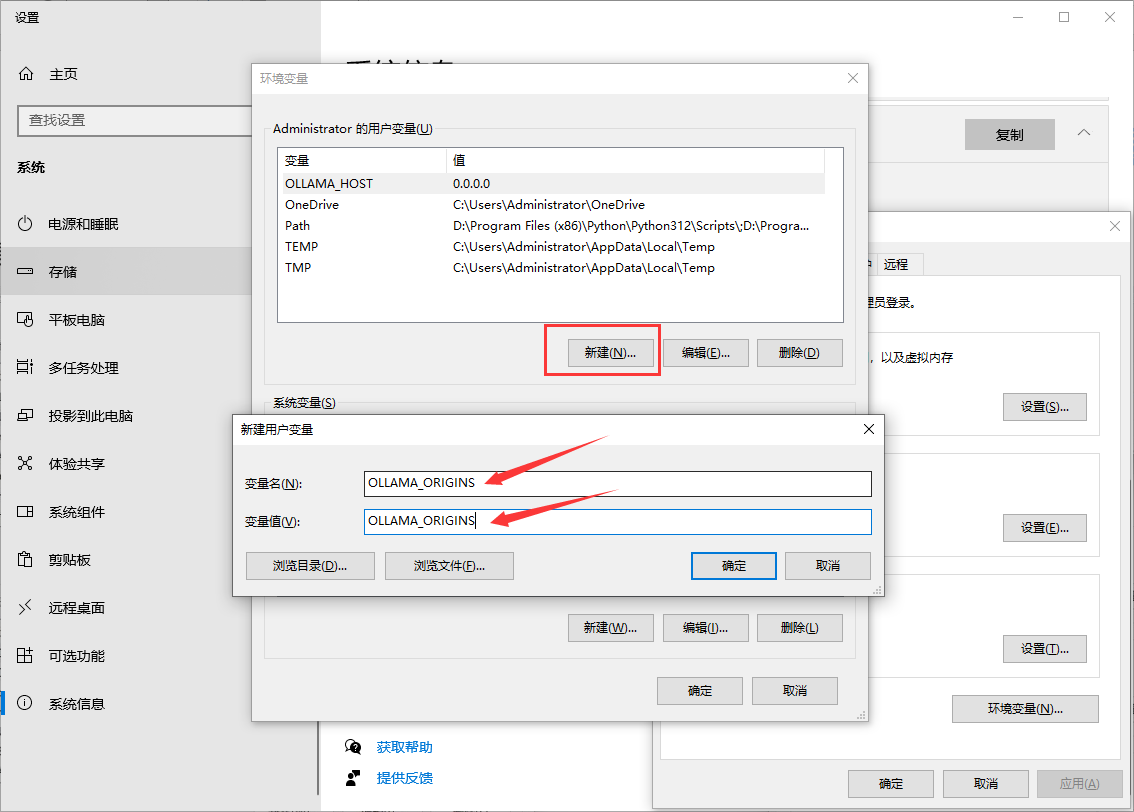Click the 远程桌面 remote desktop icon
The width and height of the screenshot is (1134, 812).
pyautogui.click(x=26, y=608)
